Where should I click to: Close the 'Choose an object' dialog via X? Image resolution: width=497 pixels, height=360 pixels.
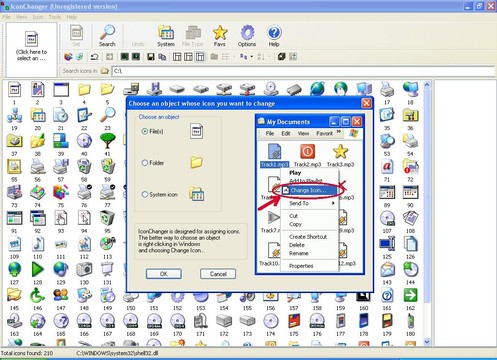pyautogui.click(x=366, y=103)
